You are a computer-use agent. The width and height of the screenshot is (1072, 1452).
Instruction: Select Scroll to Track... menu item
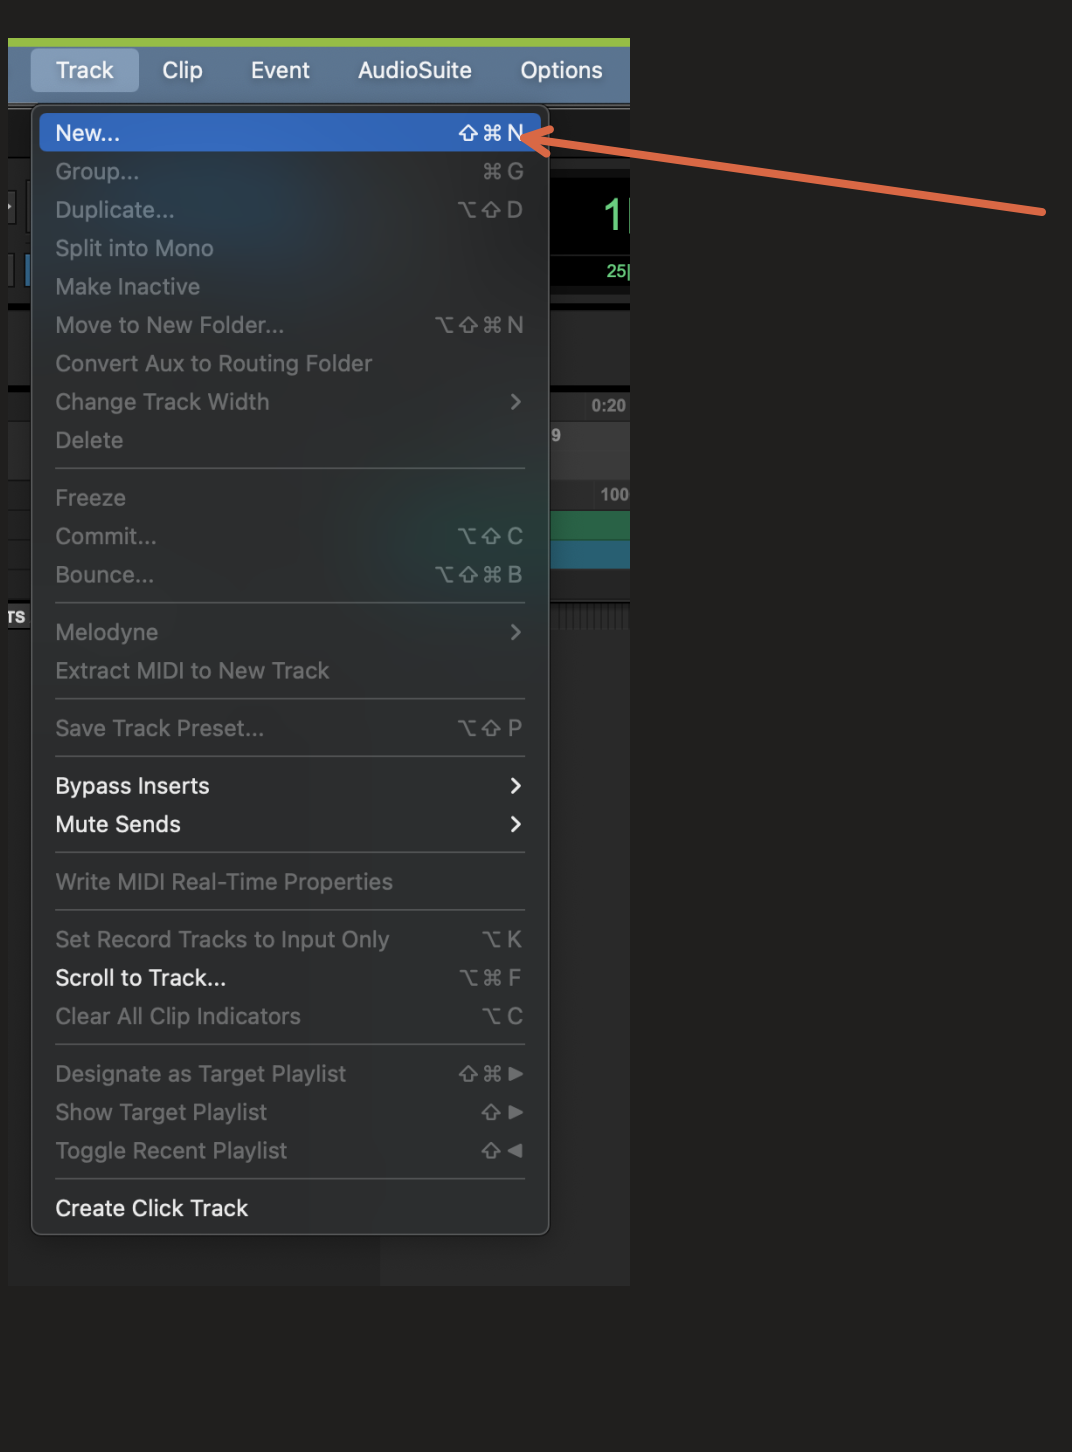point(141,978)
